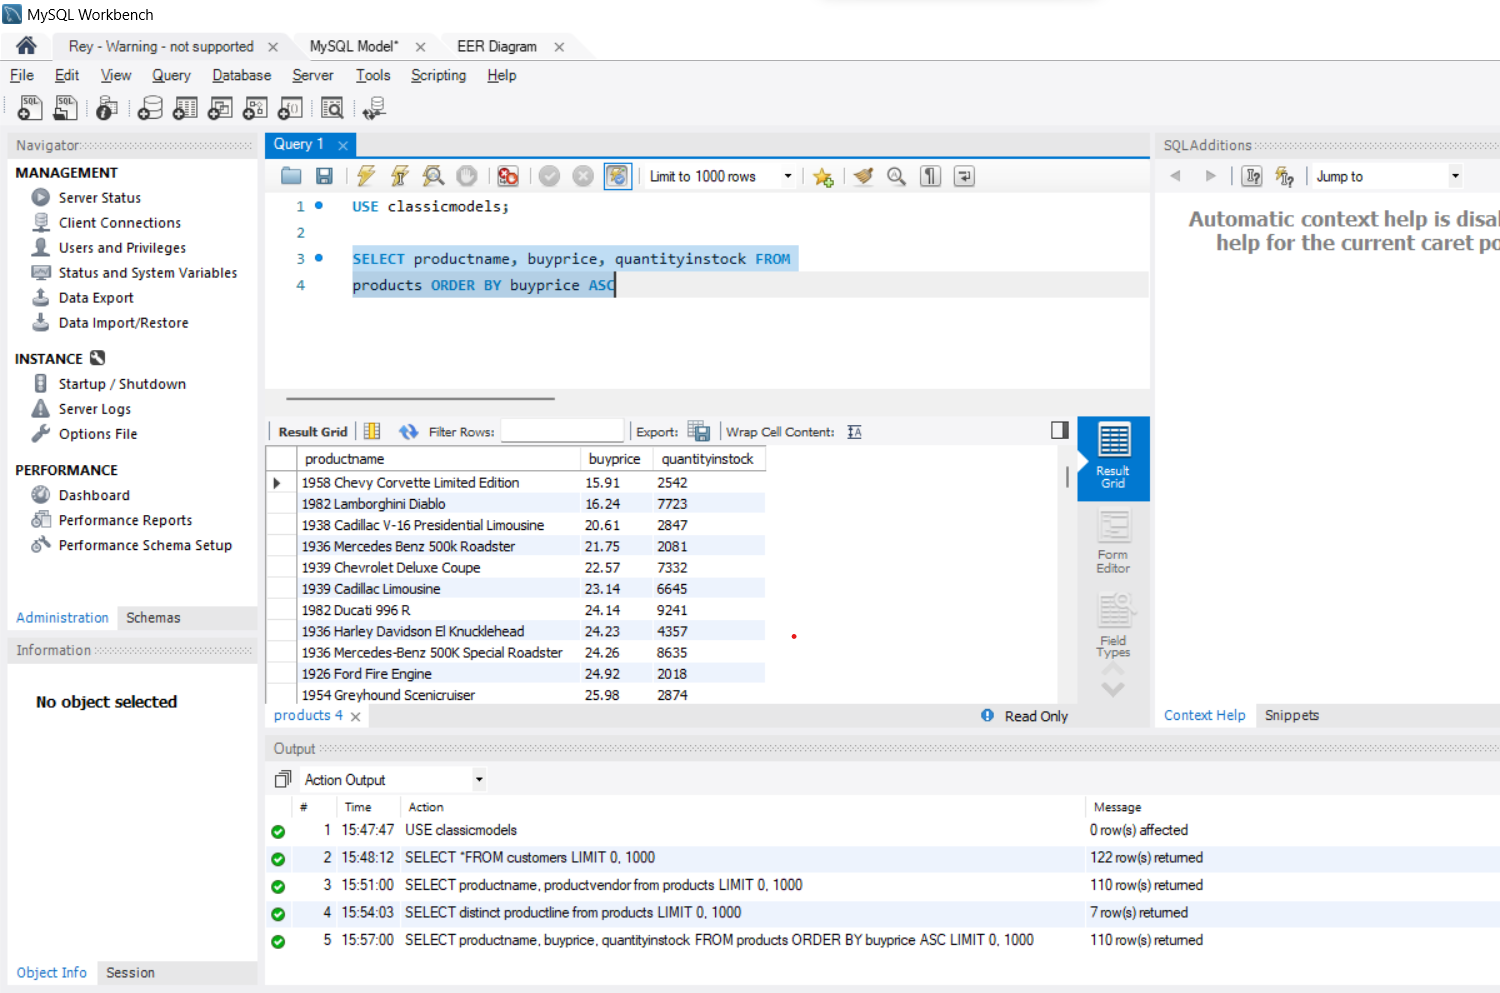The image size is (1500, 993).
Task: Commit the transaction icon
Action: pos(549,176)
